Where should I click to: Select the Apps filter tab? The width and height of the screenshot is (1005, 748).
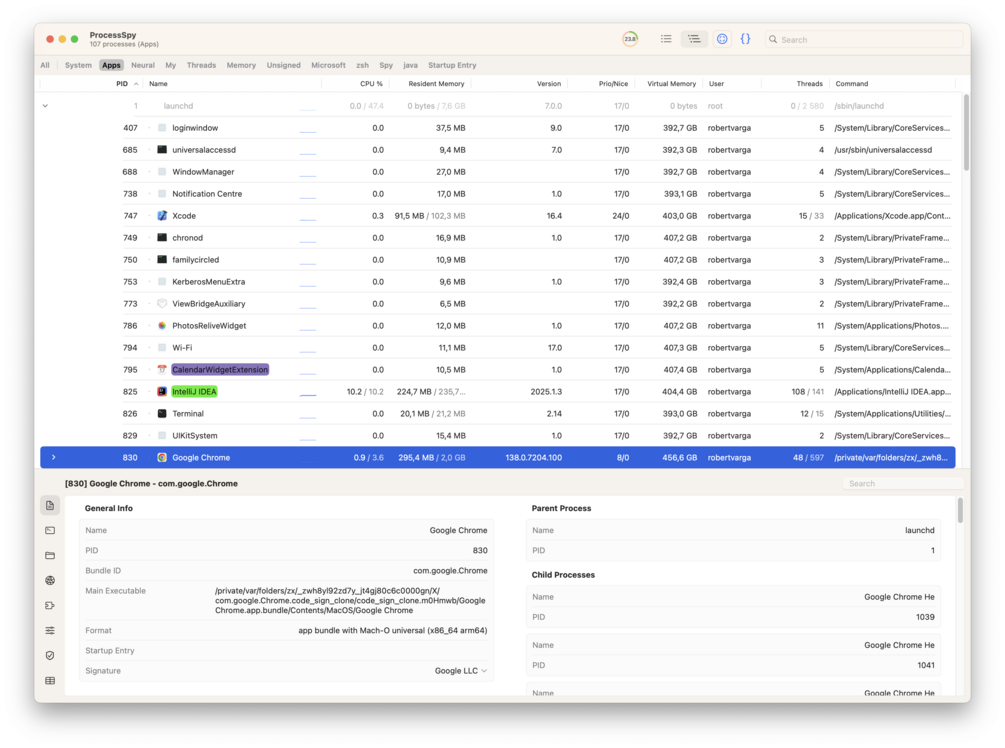[x=111, y=65]
